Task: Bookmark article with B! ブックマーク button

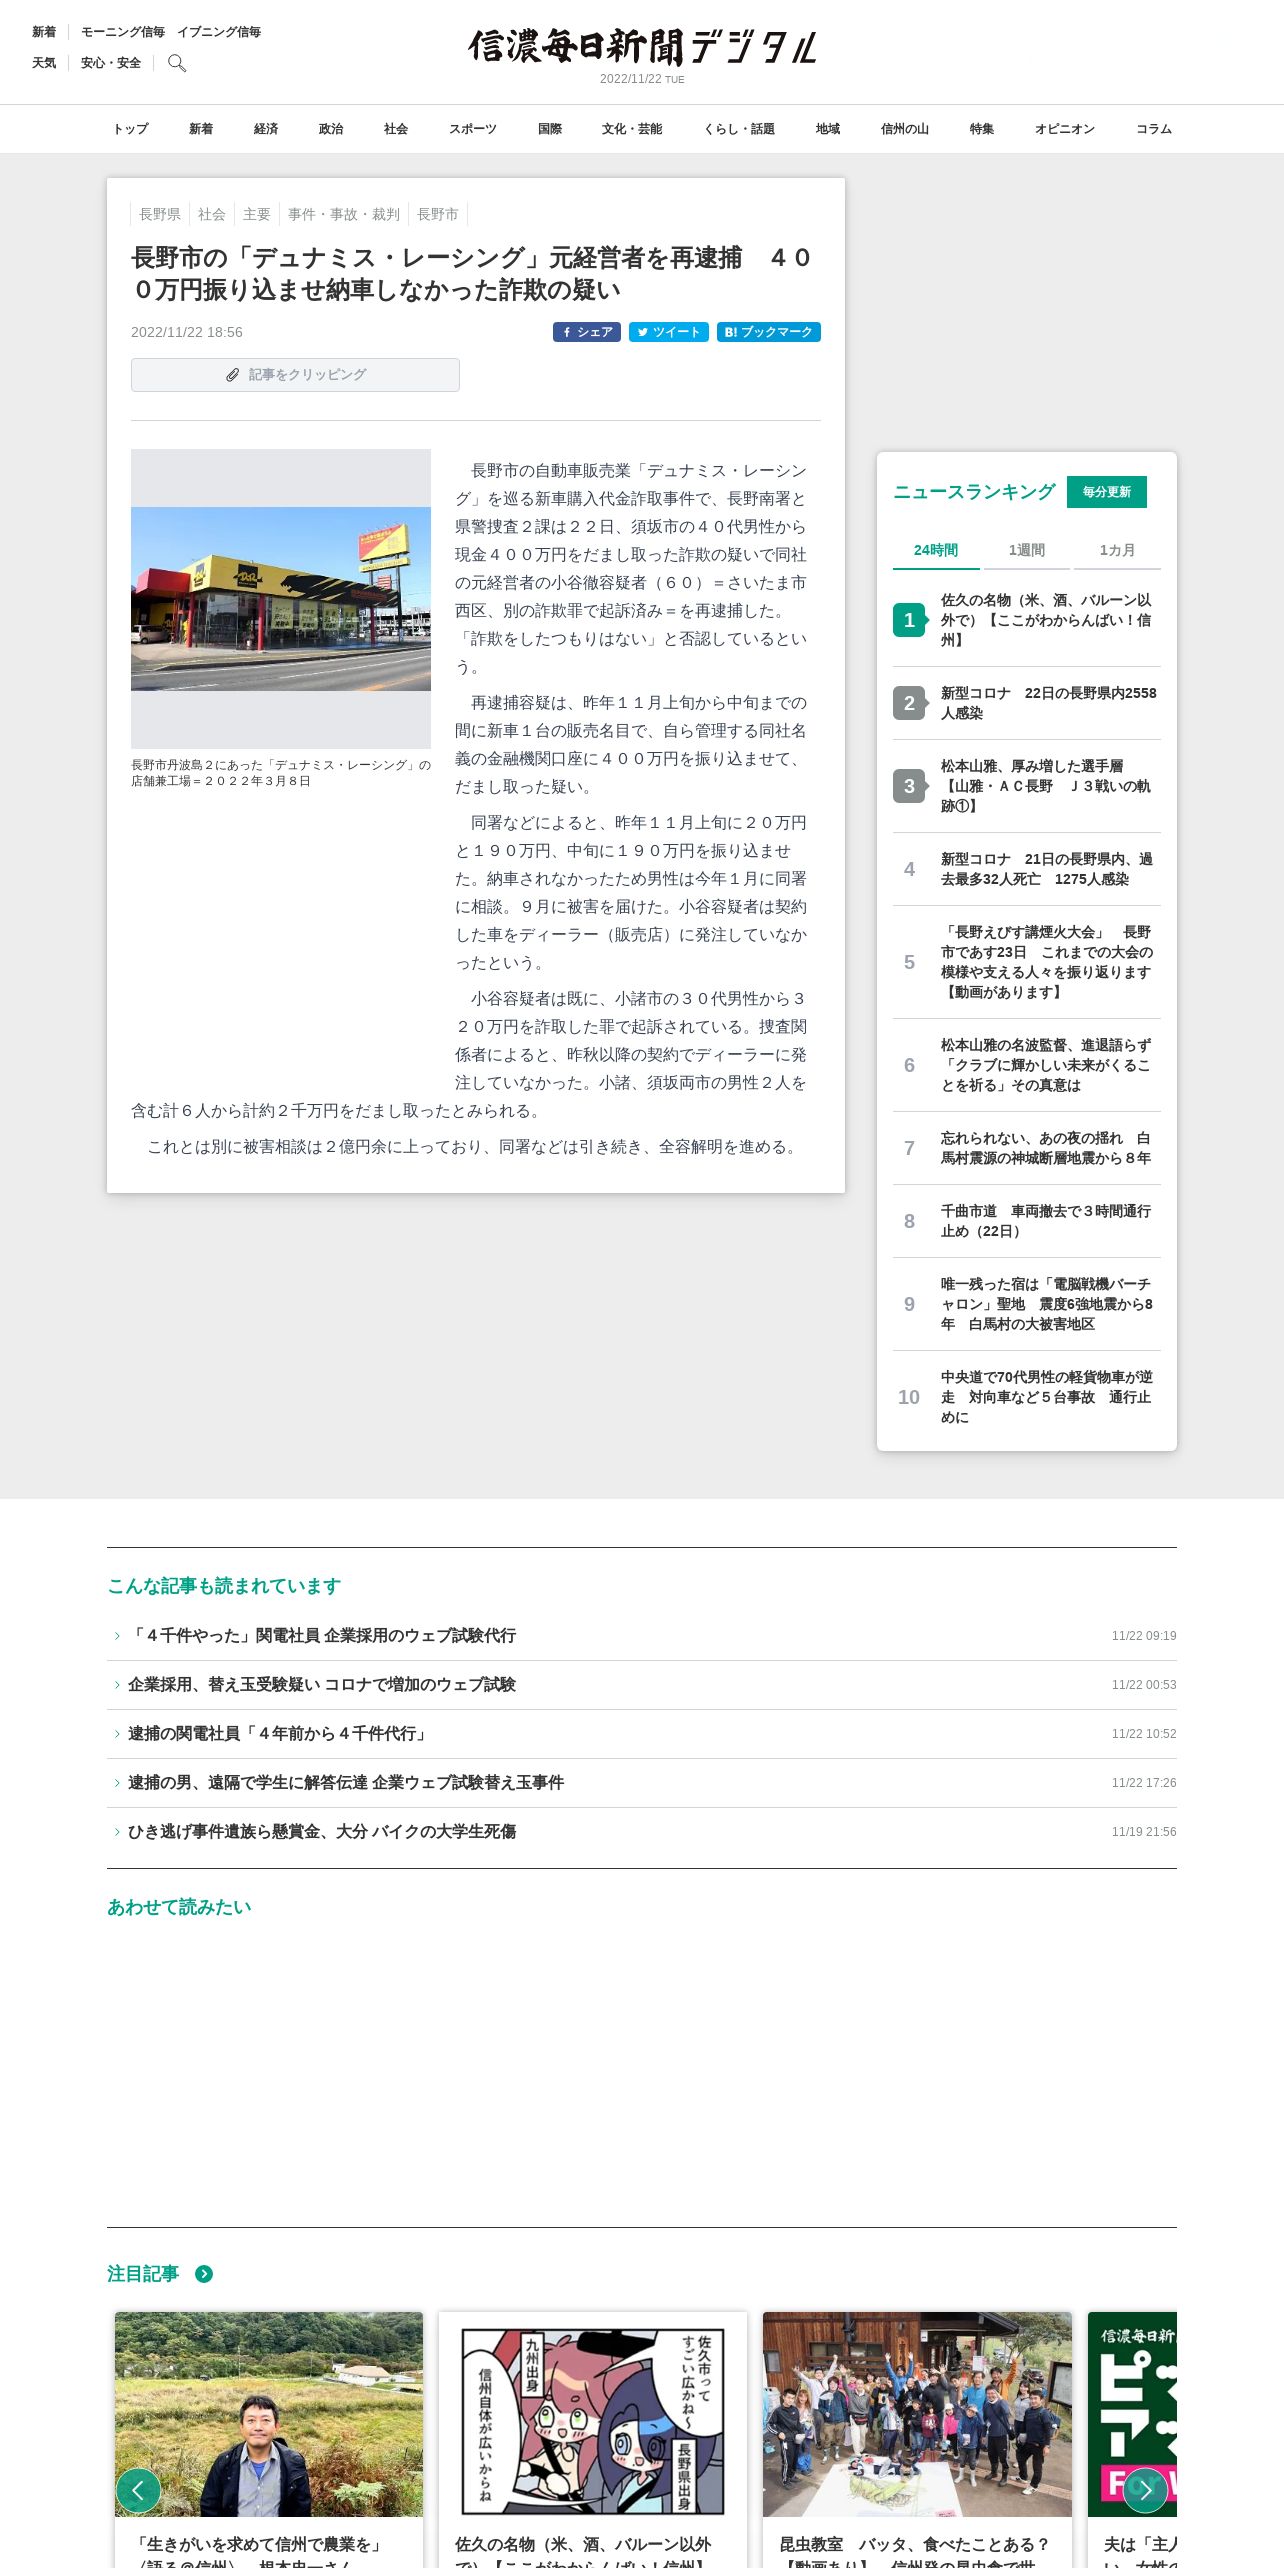Action: (769, 332)
